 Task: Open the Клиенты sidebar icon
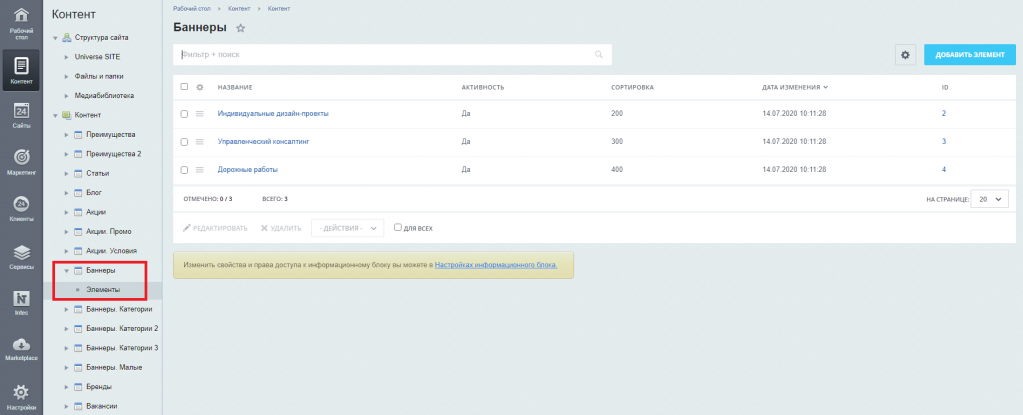[20, 209]
